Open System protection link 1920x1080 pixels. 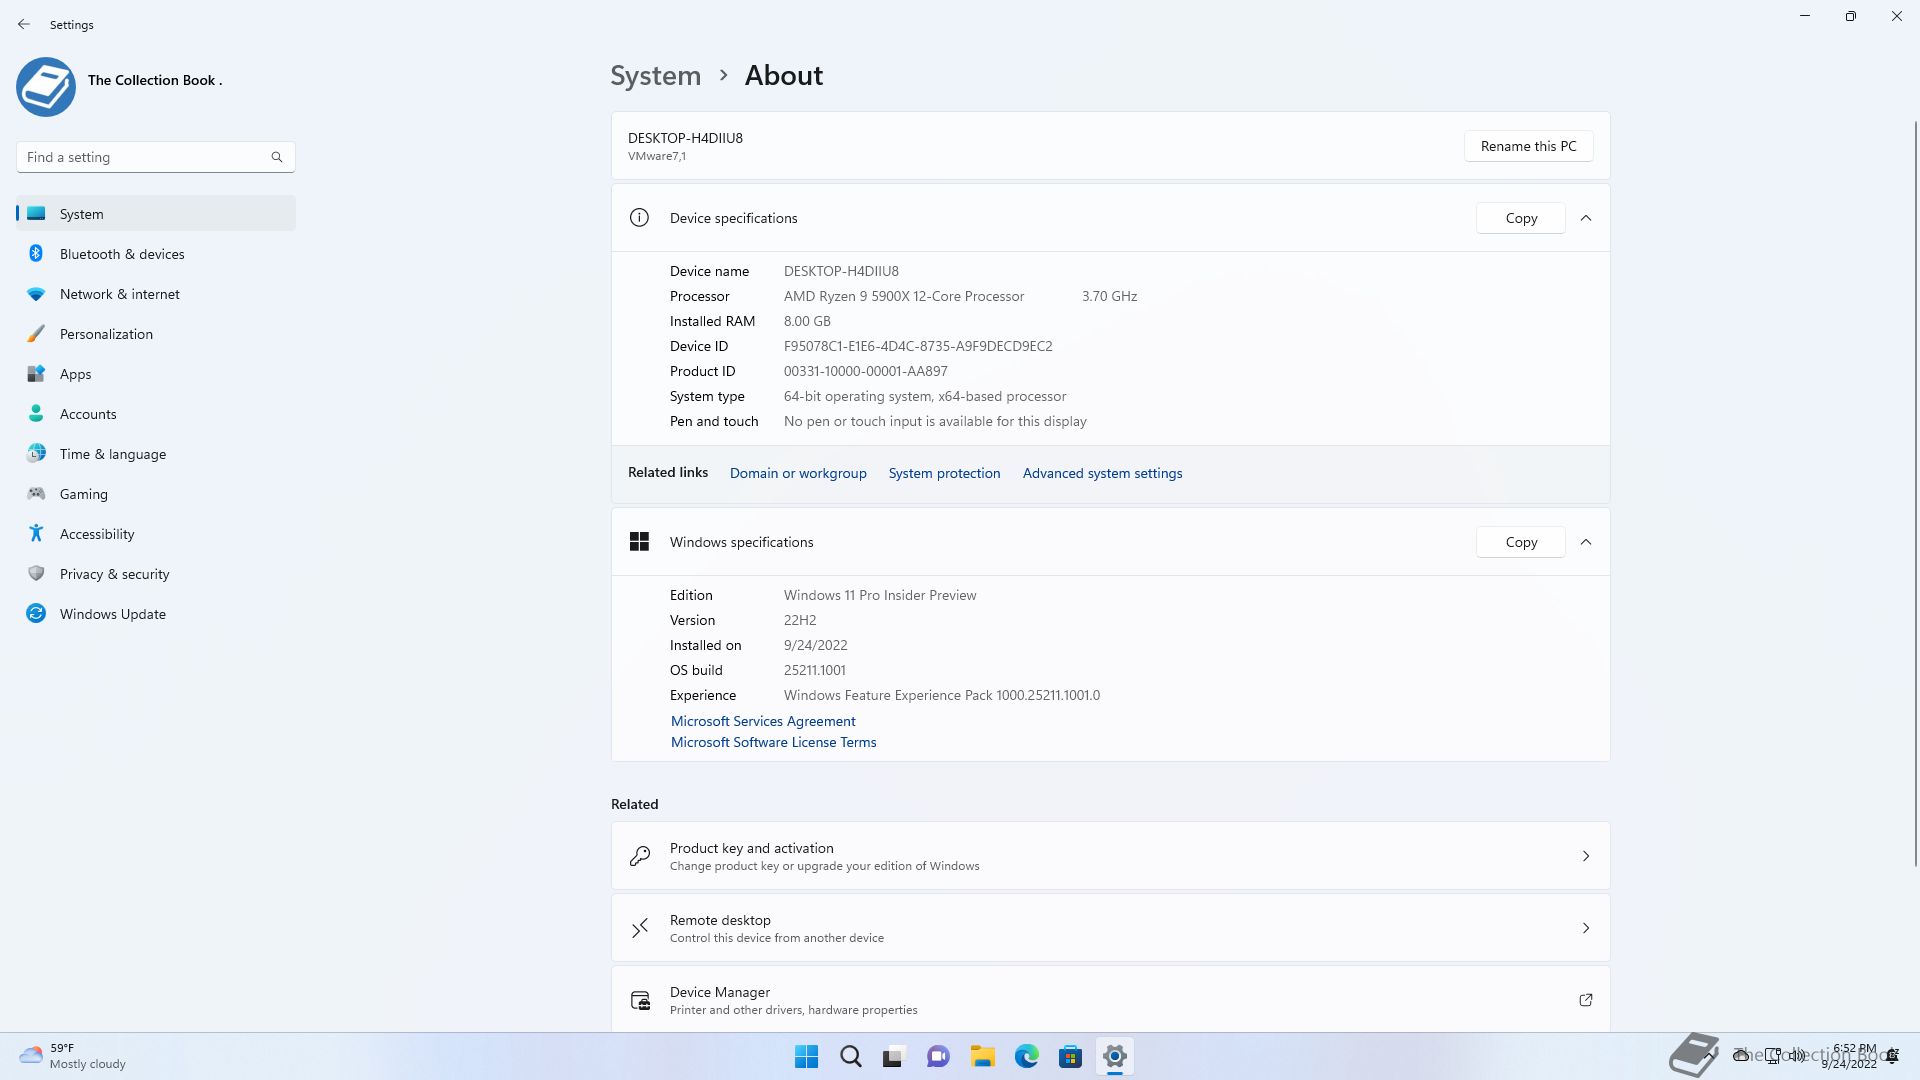pos(944,473)
